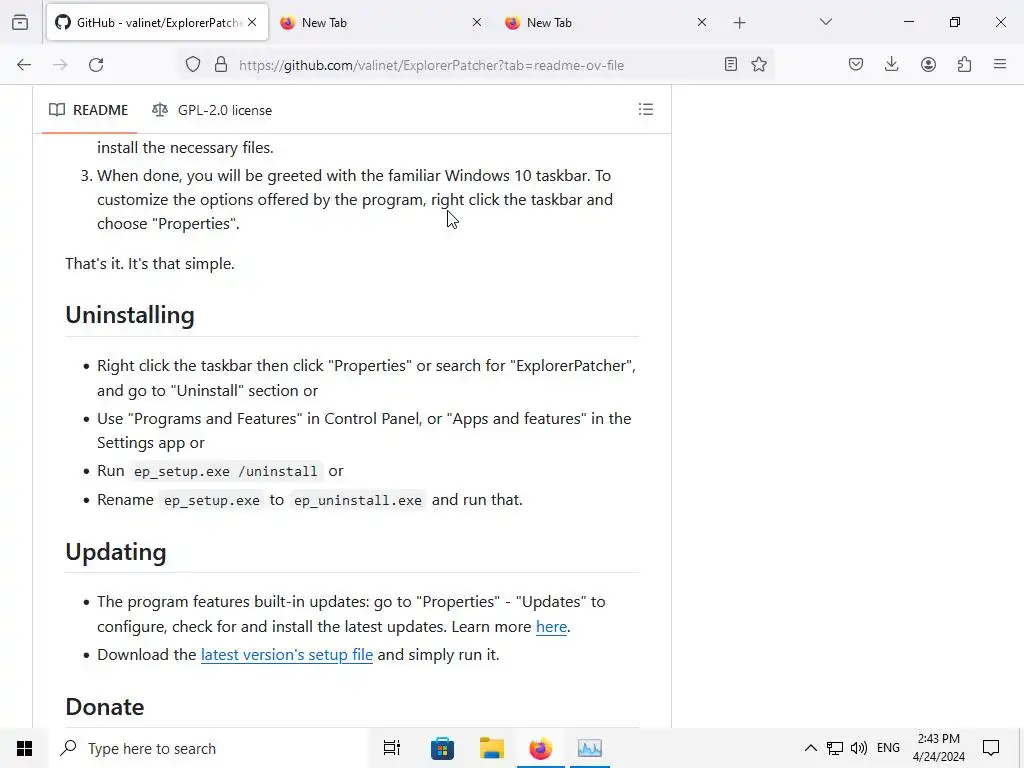1024x768 pixels.
Task: Toggle reader view icon in address bar
Action: (x=731, y=64)
